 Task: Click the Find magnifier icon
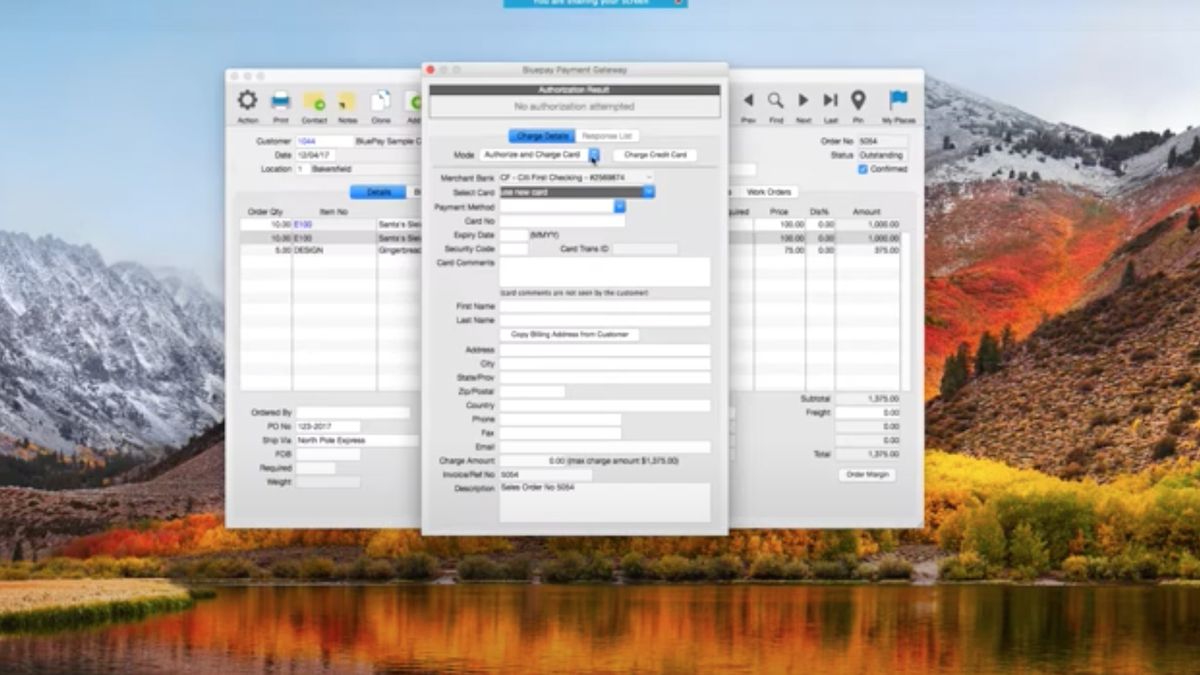775,100
